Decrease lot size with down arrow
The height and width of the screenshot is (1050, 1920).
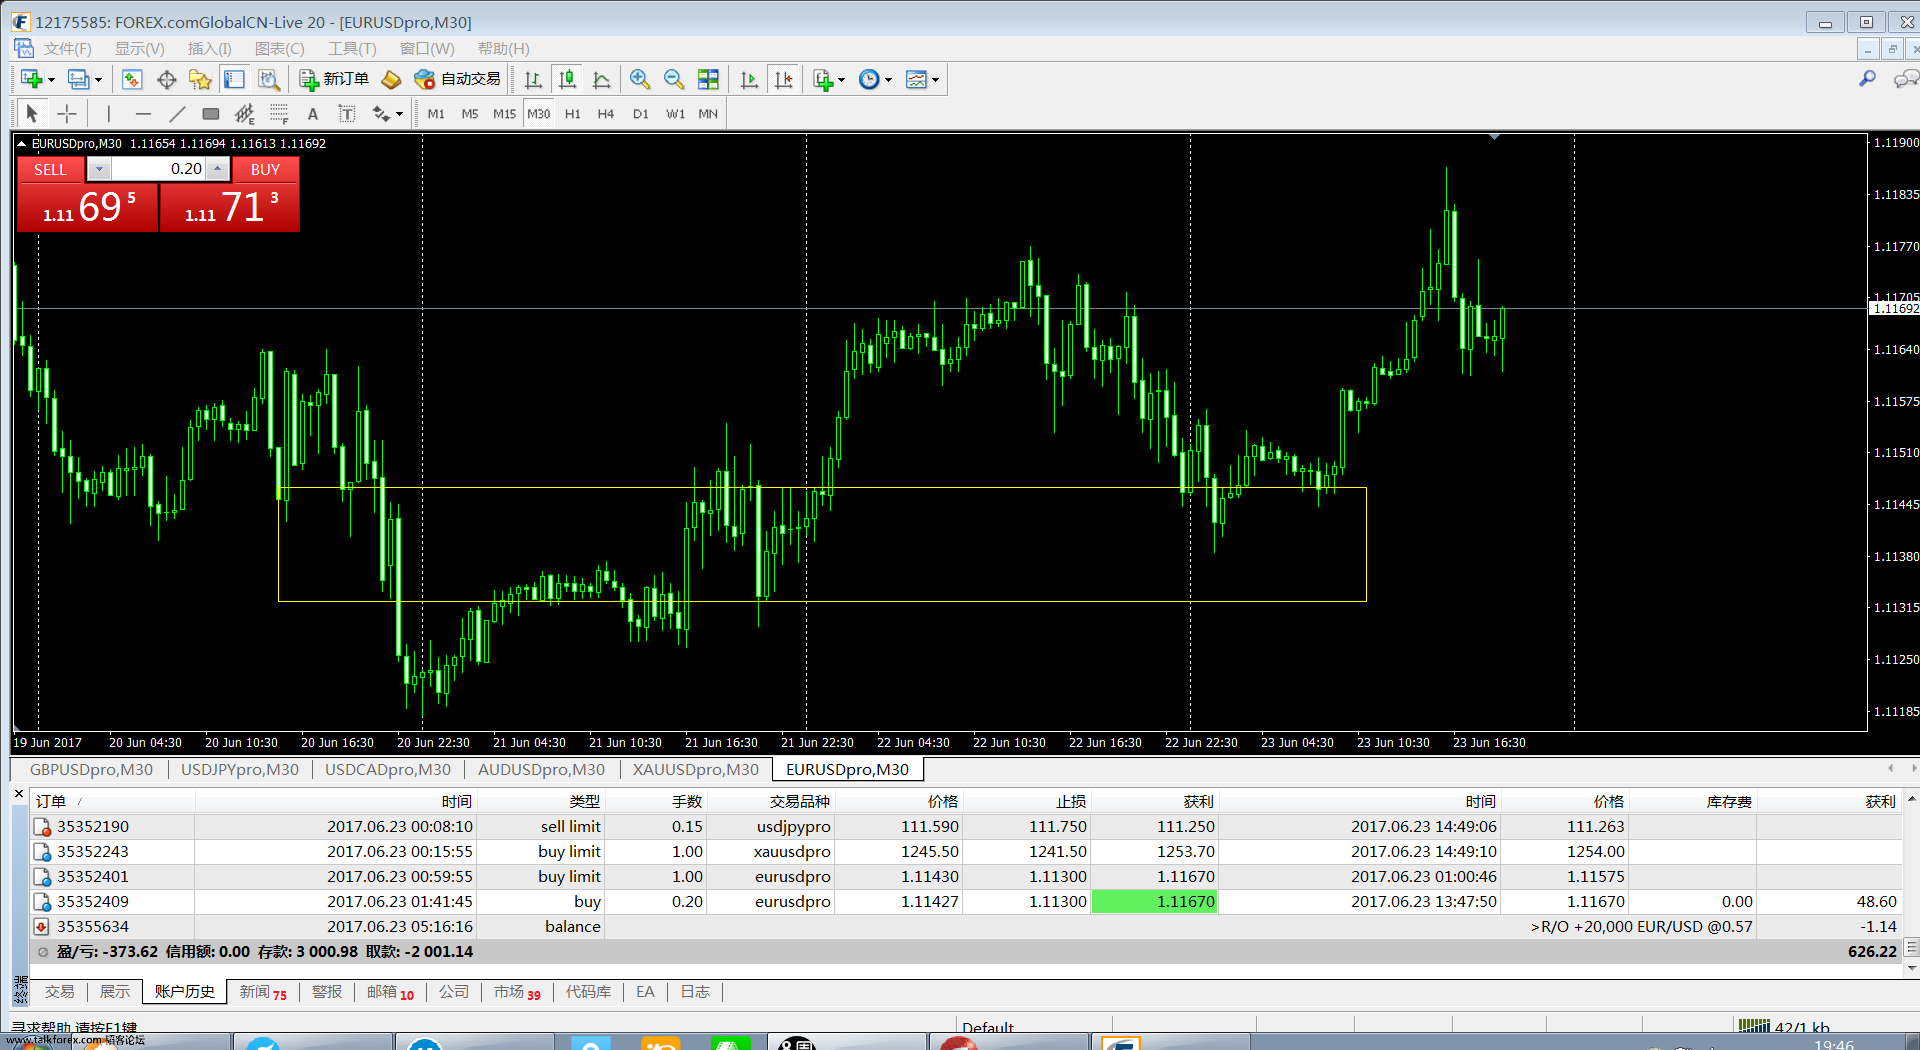(x=99, y=169)
